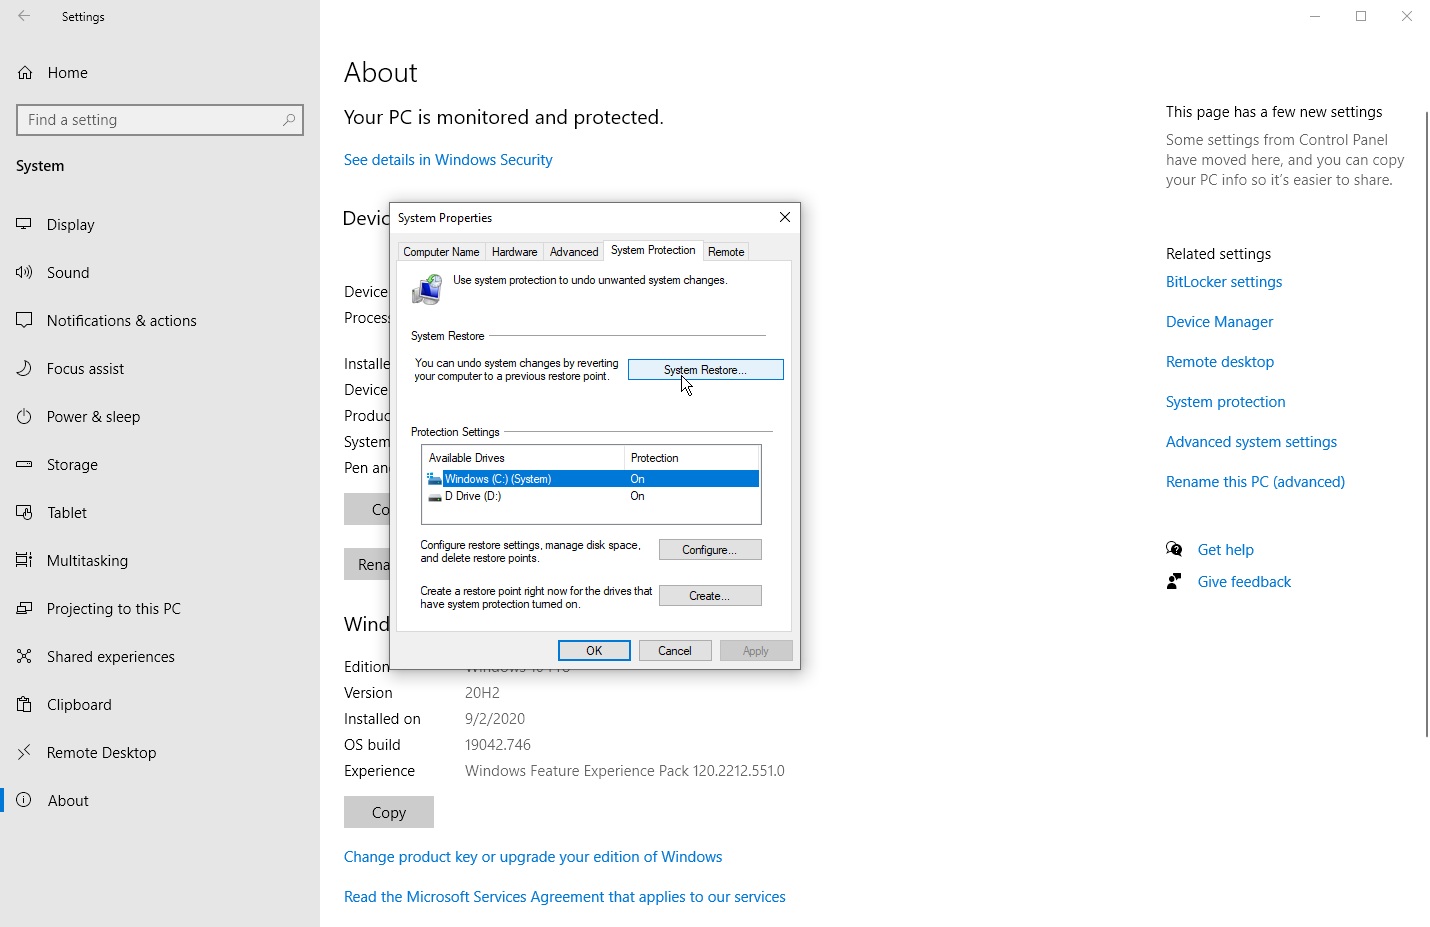Open Device Manager link
The image size is (1430, 927).
[1219, 322]
